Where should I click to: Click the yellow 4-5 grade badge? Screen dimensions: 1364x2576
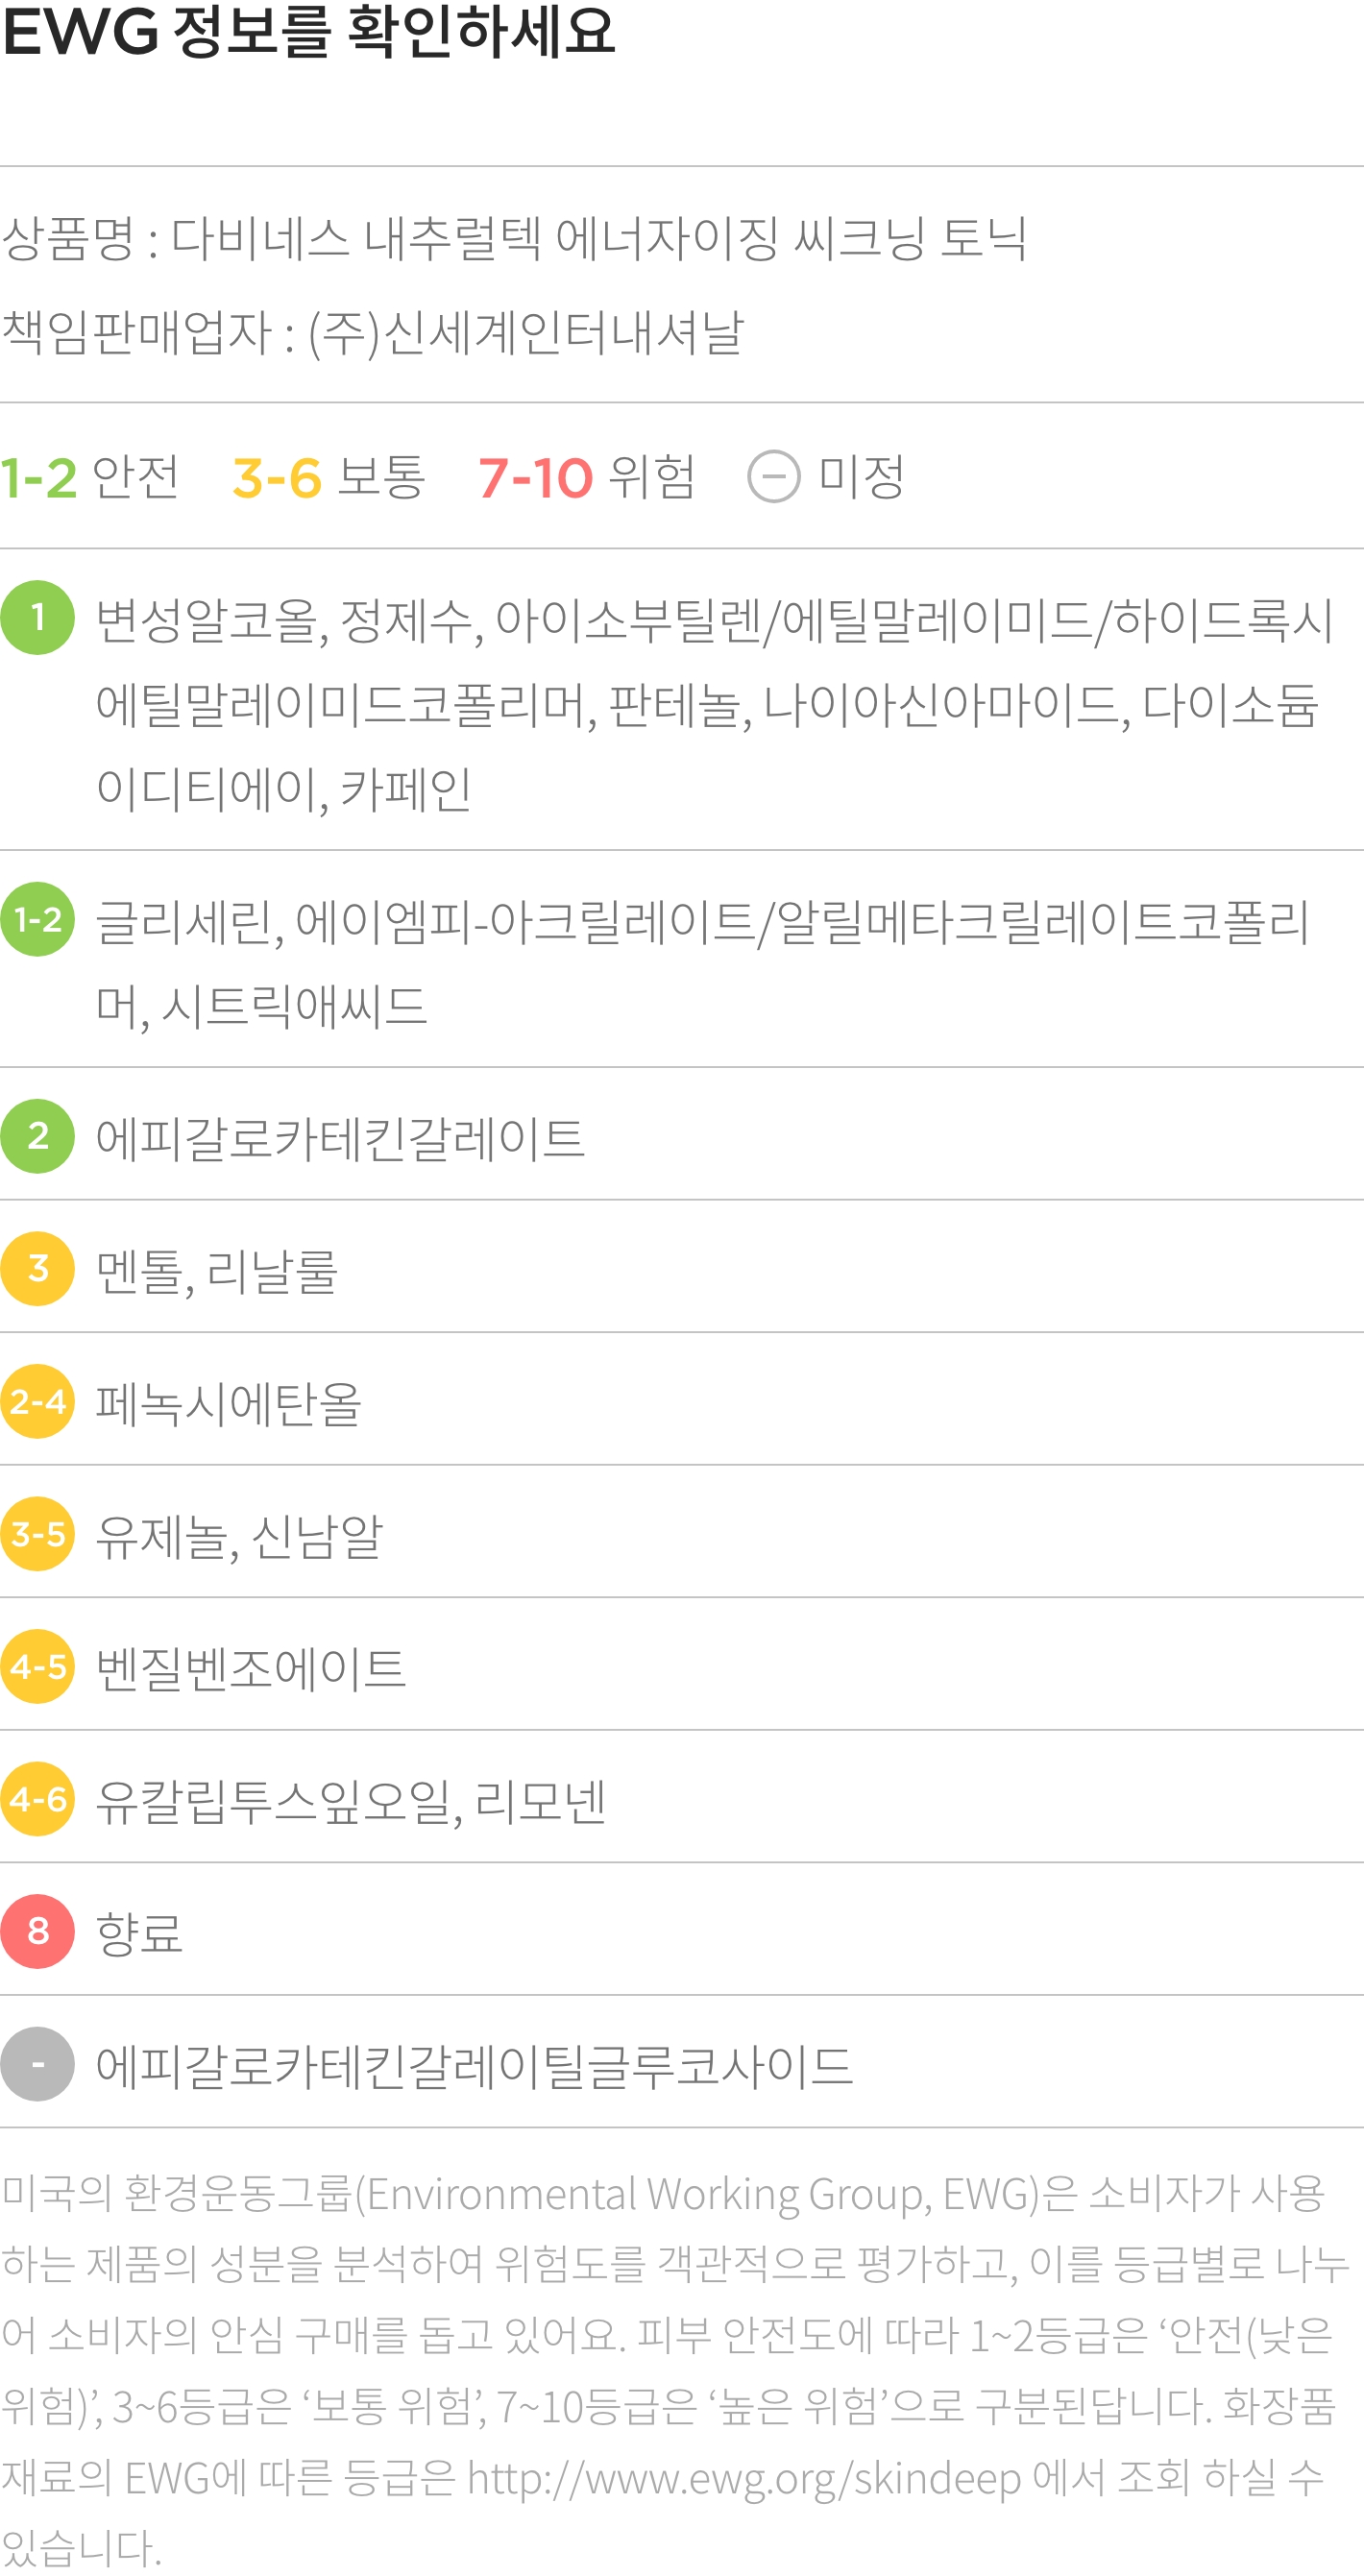click(x=37, y=1666)
